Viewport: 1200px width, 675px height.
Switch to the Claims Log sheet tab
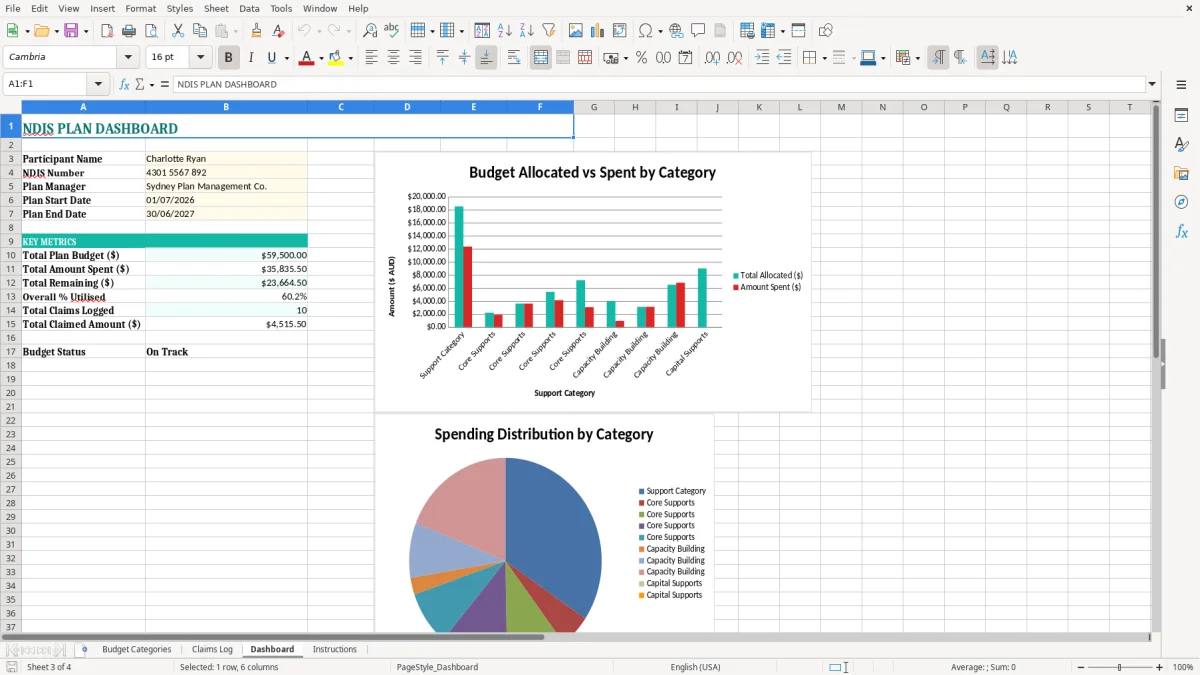coord(212,649)
